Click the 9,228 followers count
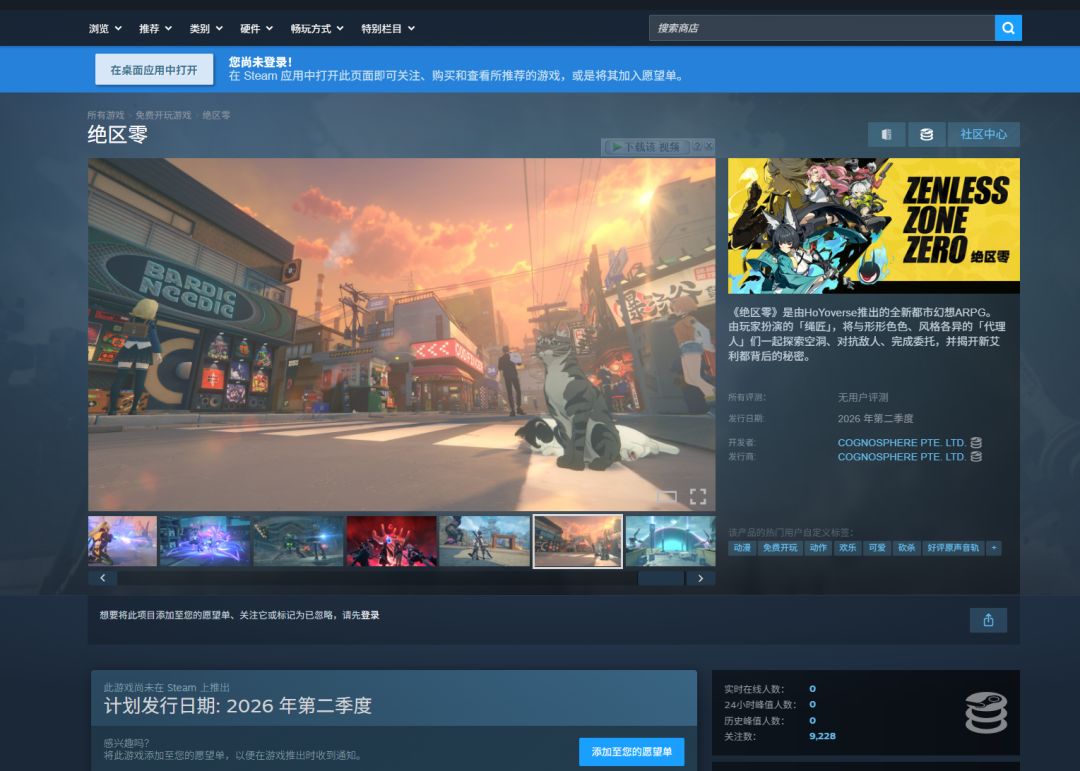Viewport: 1080px width, 771px height. [822, 736]
